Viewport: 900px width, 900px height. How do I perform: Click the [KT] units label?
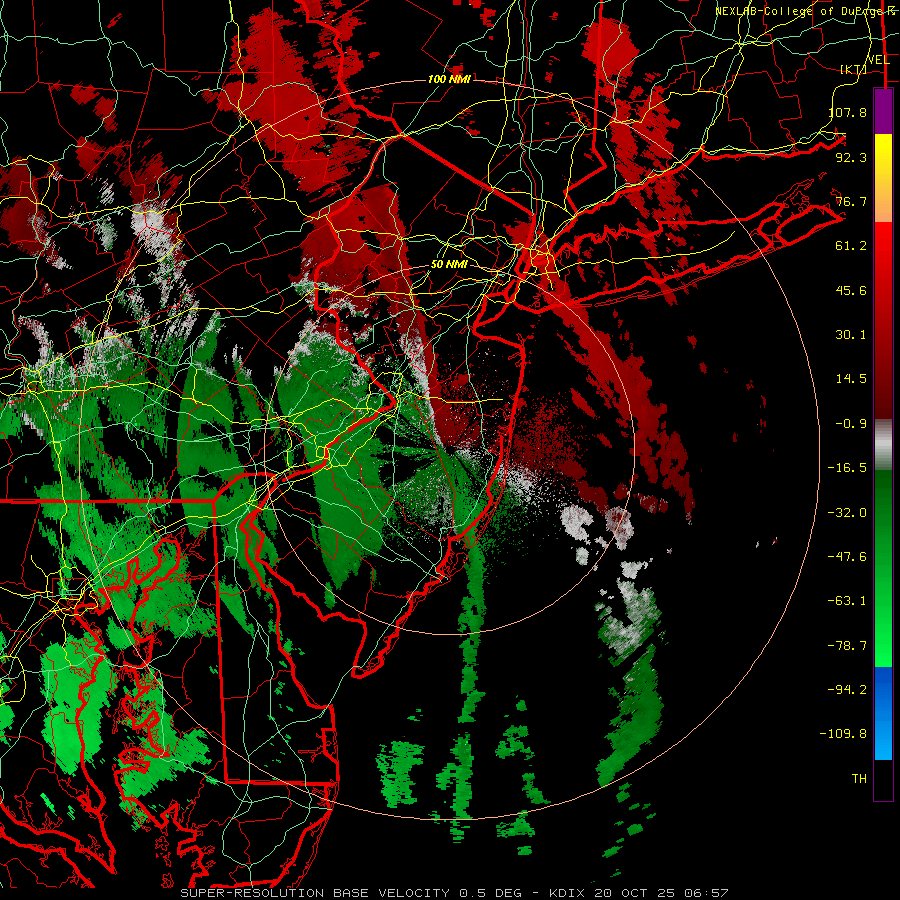[x=854, y=69]
